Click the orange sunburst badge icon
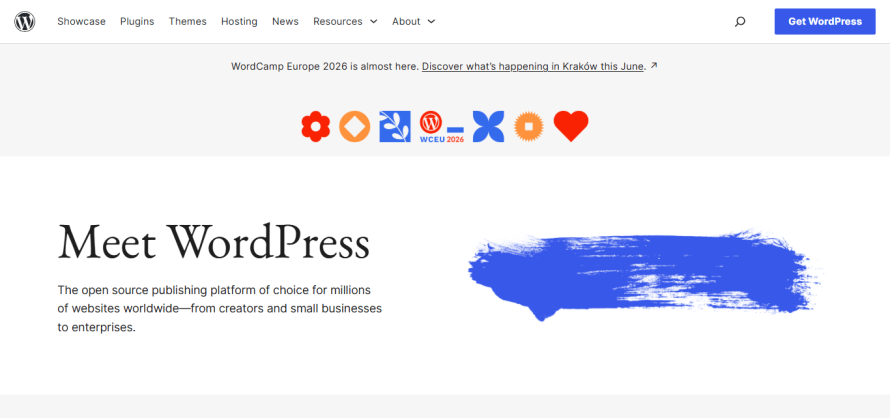The width and height of the screenshot is (890, 418). coord(528,126)
